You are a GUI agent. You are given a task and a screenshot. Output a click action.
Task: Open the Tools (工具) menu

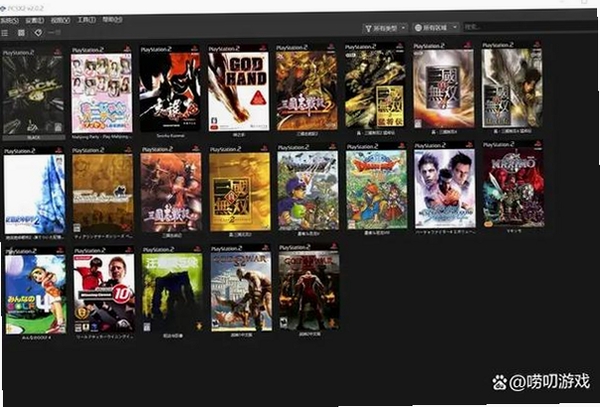86,20
